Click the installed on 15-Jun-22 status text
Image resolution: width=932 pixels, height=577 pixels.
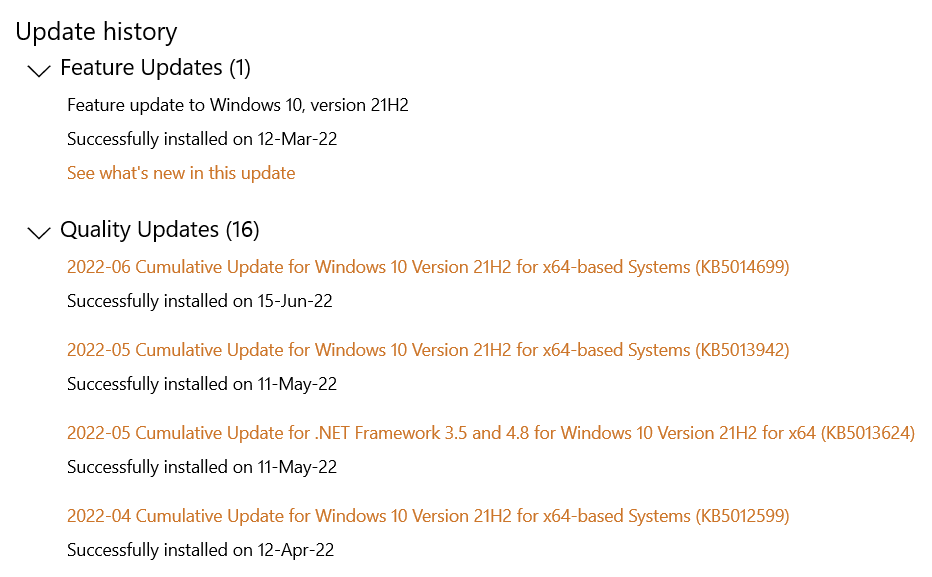[200, 301]
